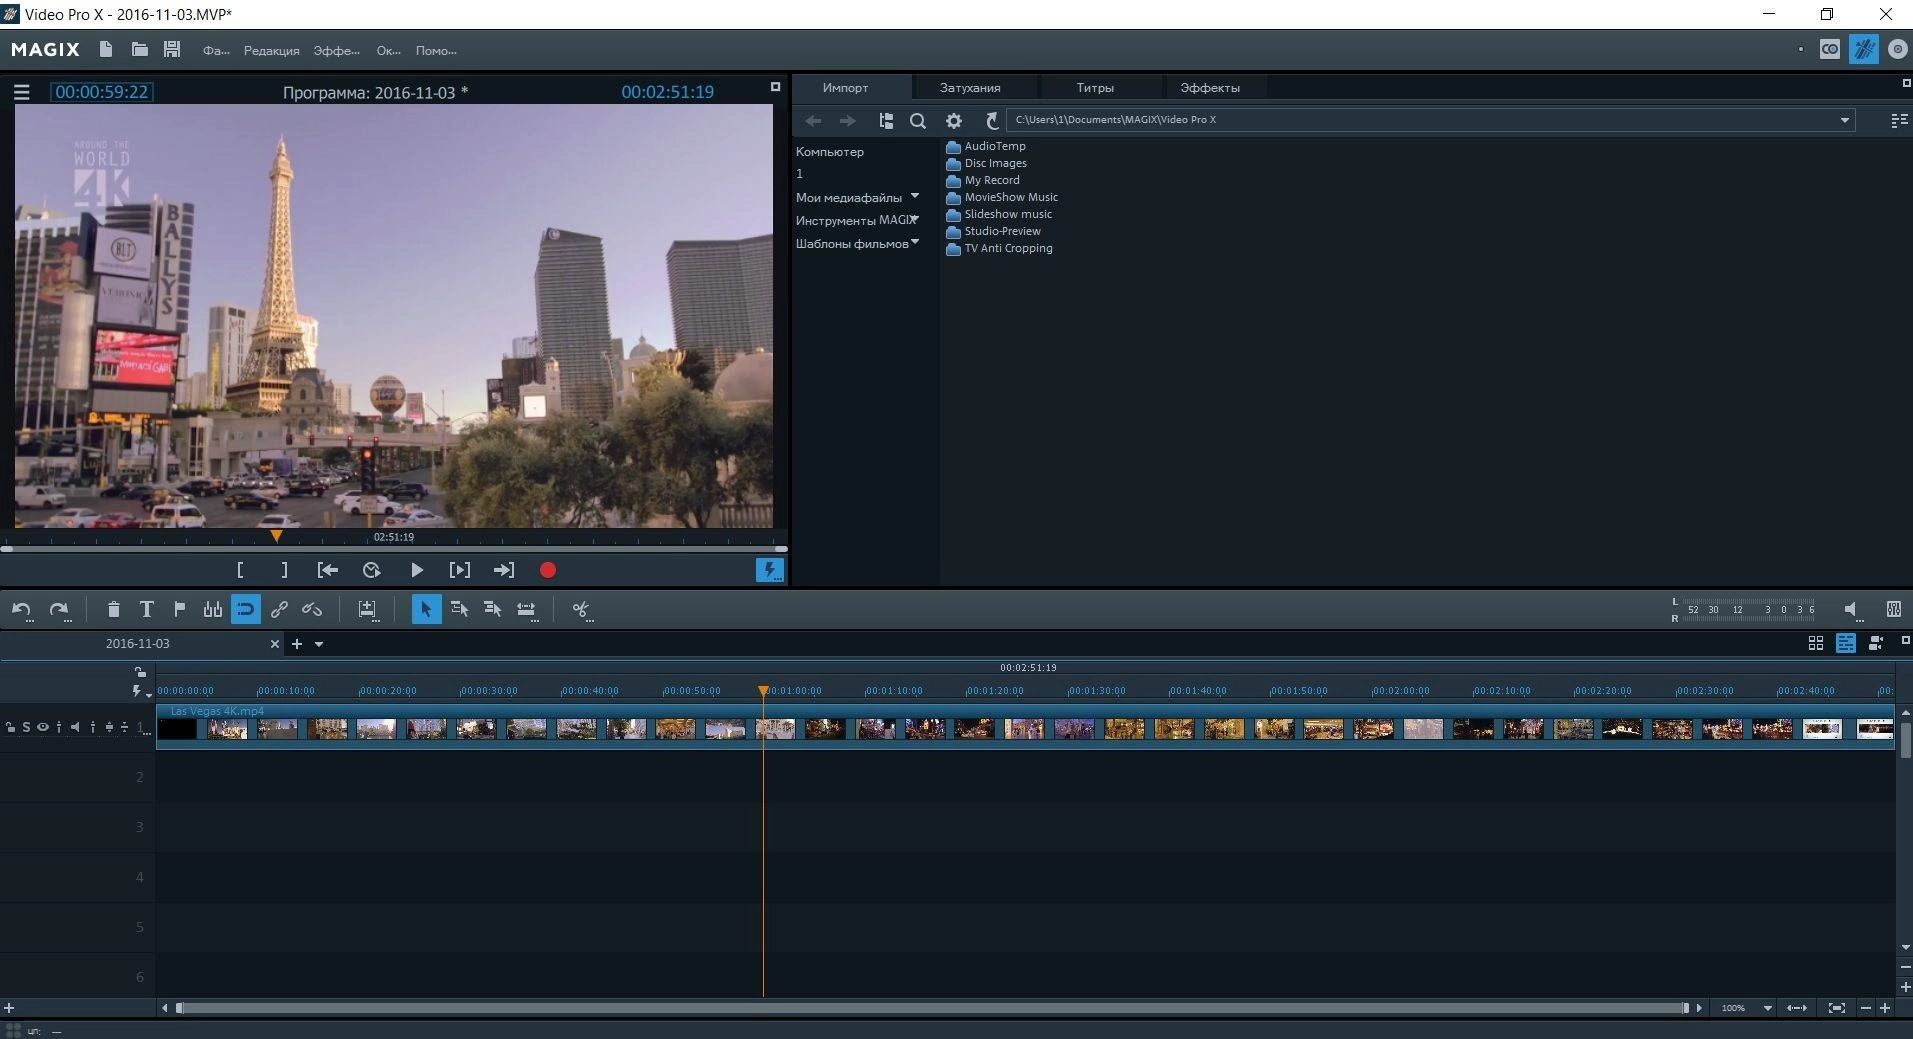Click the Delete trash can icon
The image size is (1913, 1039).
[113, 609]
